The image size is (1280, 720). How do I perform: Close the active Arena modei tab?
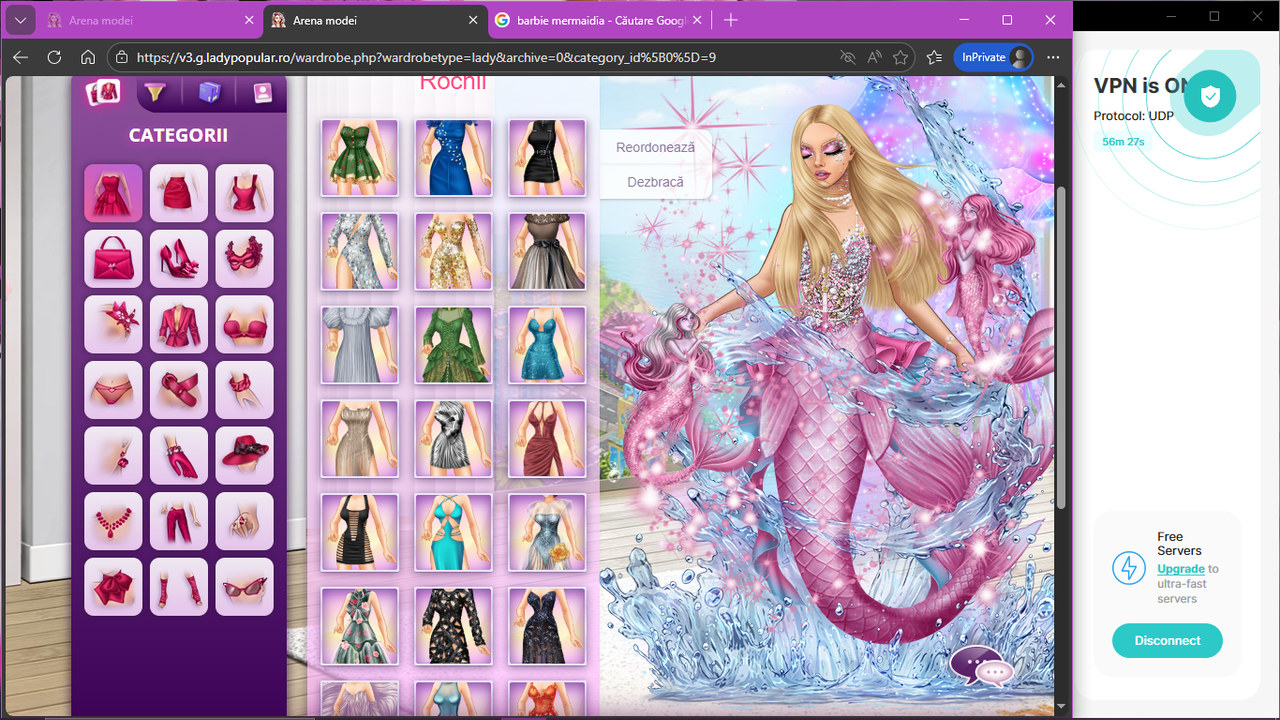pyautogui.click(x=474, y=20)
